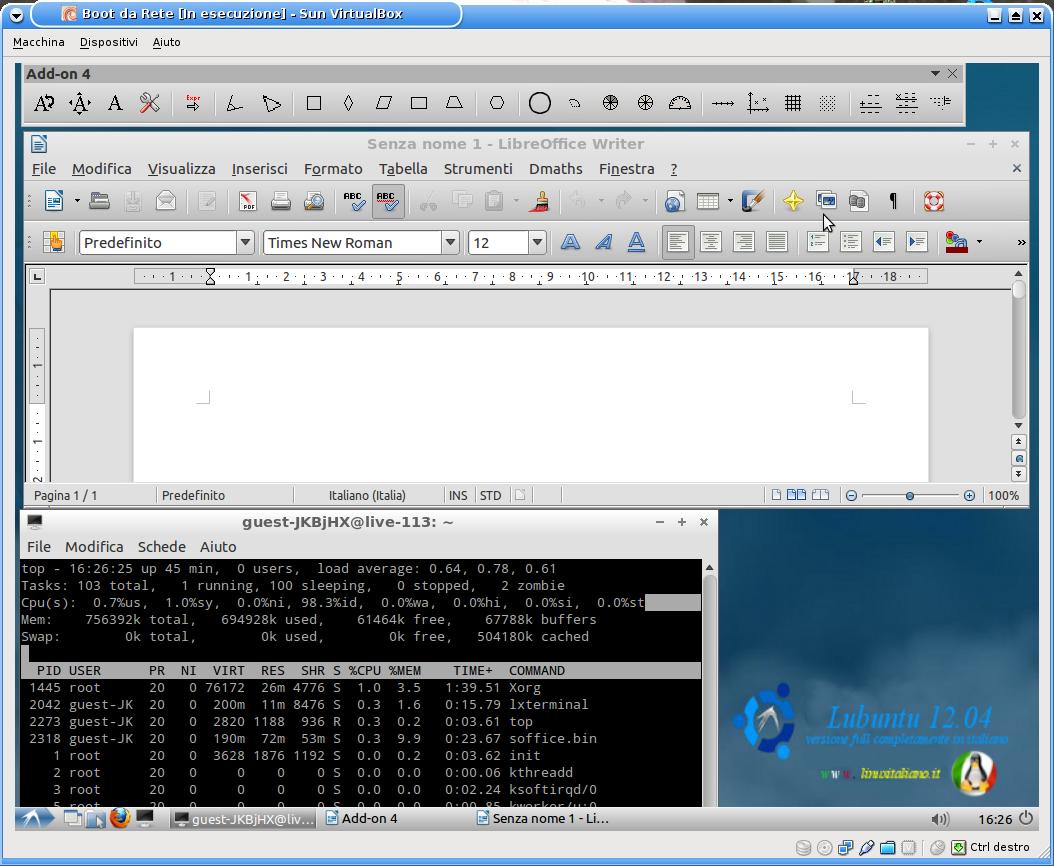Screen dimensions: 1054x866
Task: Click the grid icon in Add-on 4 toolbar
Action: click(x=793, y=103)
